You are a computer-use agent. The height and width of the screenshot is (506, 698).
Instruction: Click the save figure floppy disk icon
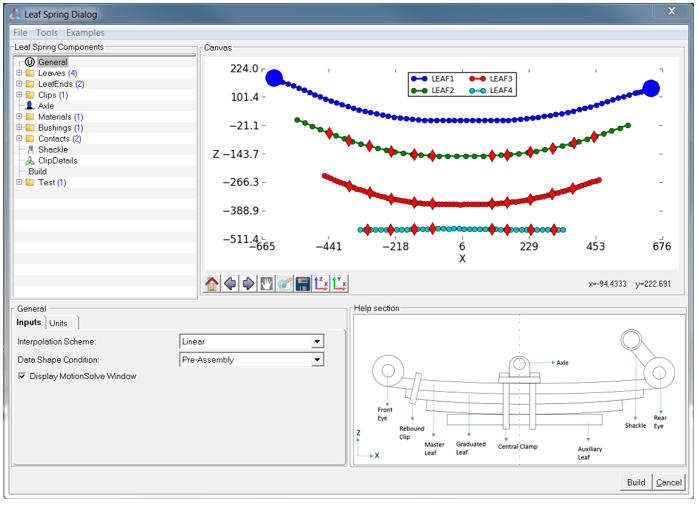tap(303, 284)
